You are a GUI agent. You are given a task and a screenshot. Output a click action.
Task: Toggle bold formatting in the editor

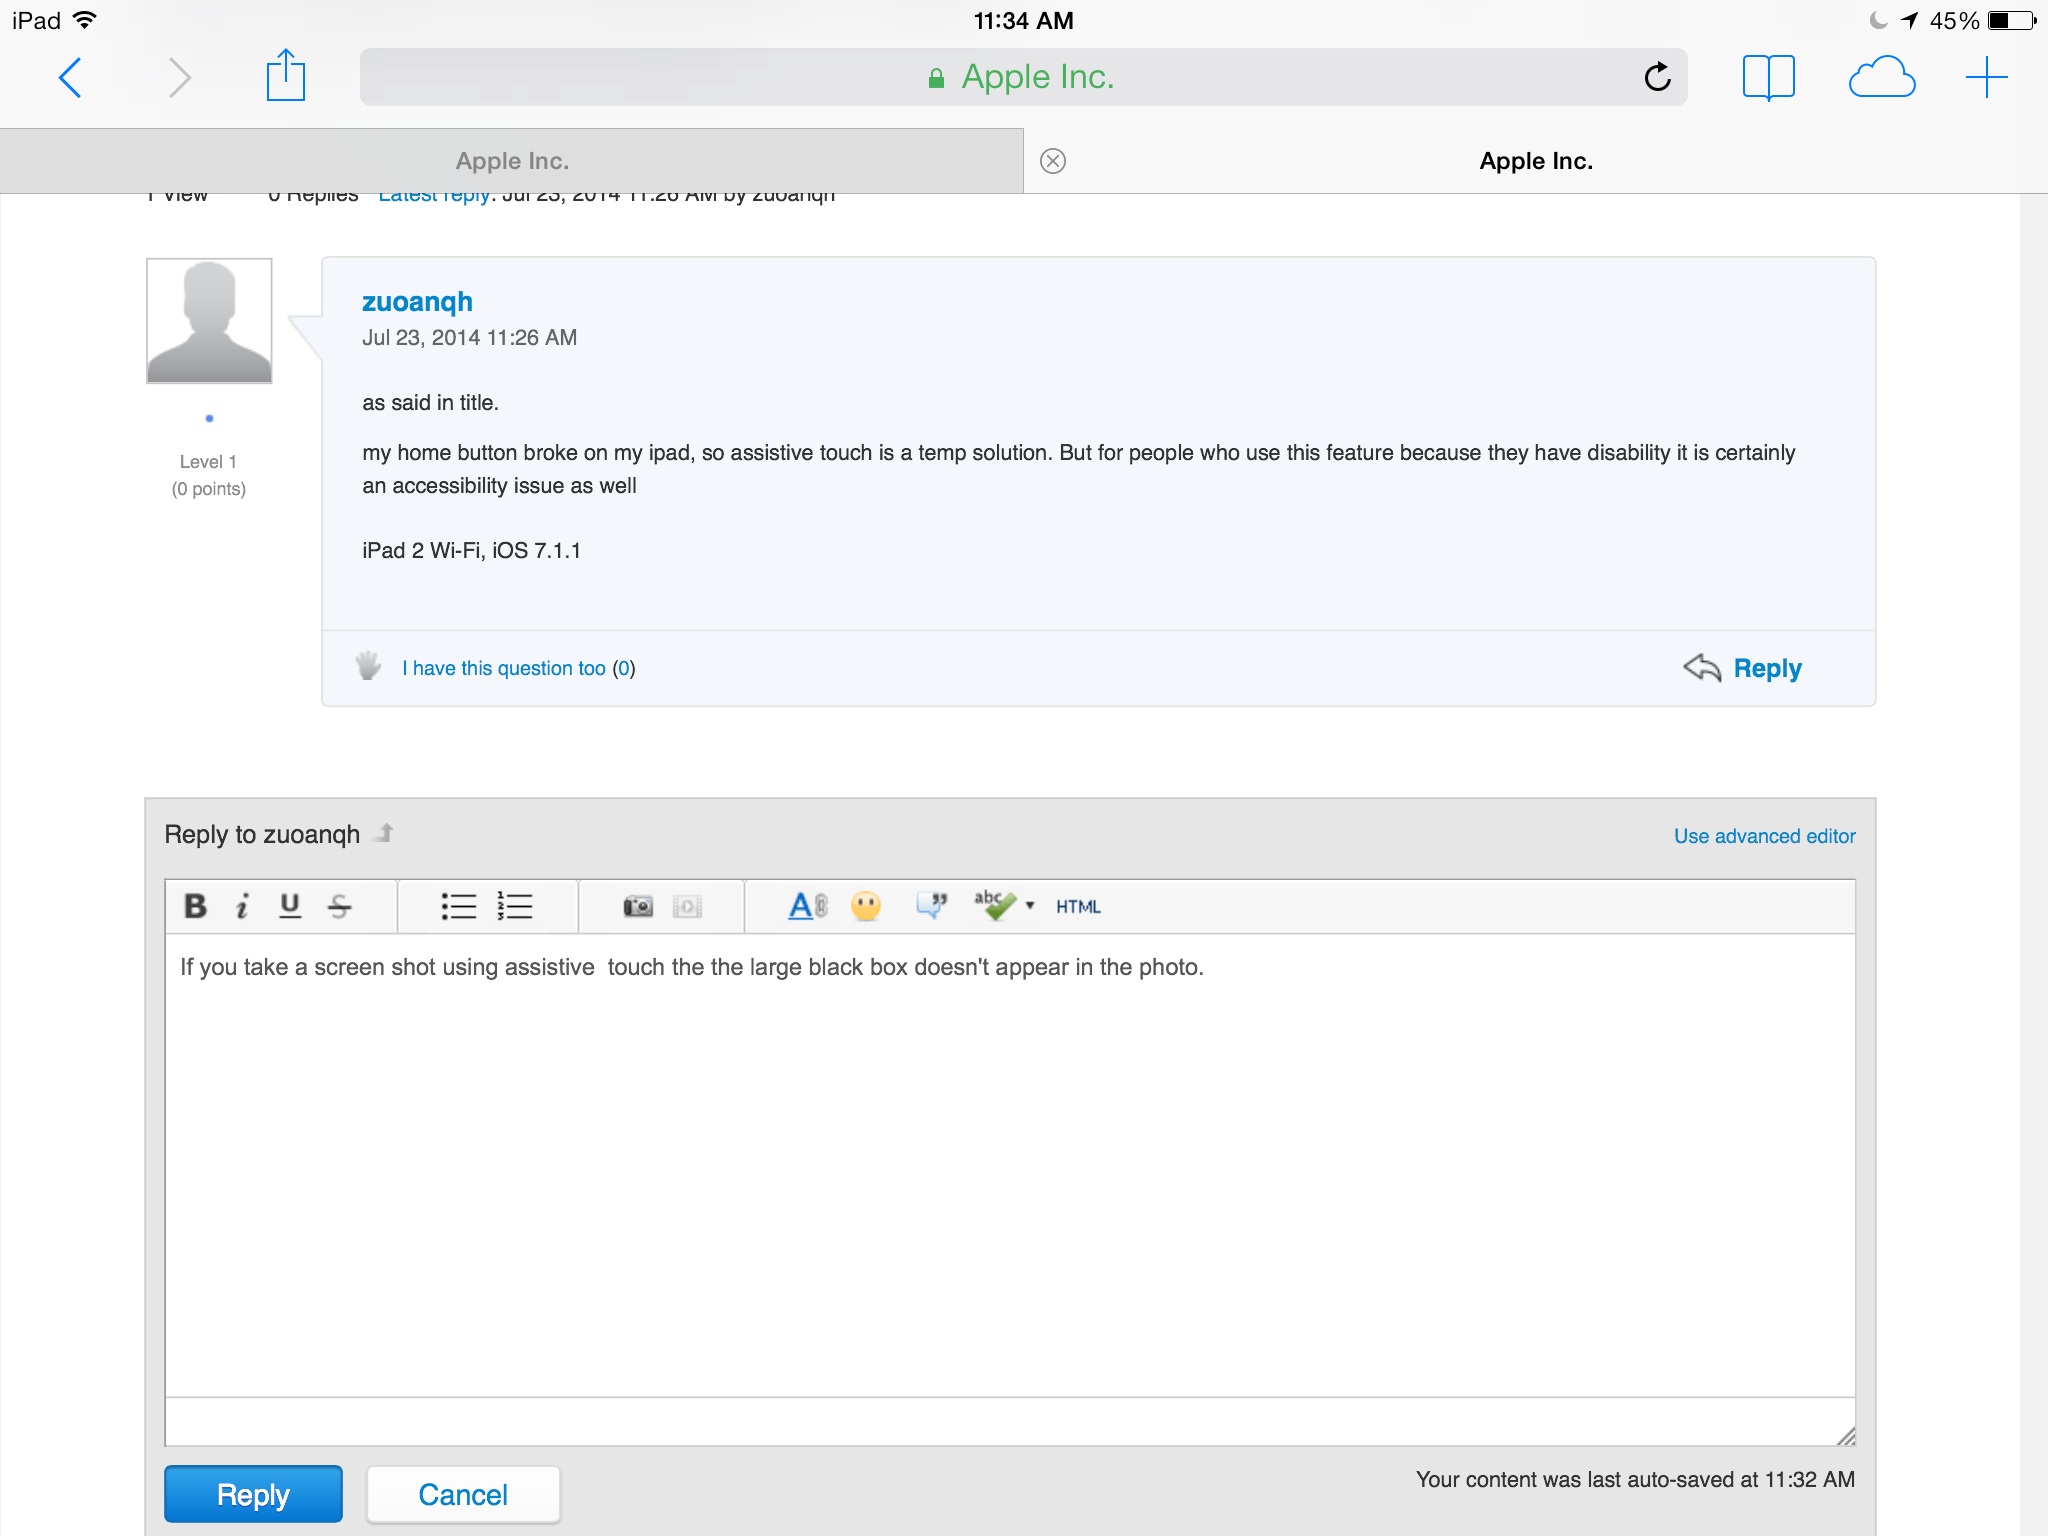(195, 906)
